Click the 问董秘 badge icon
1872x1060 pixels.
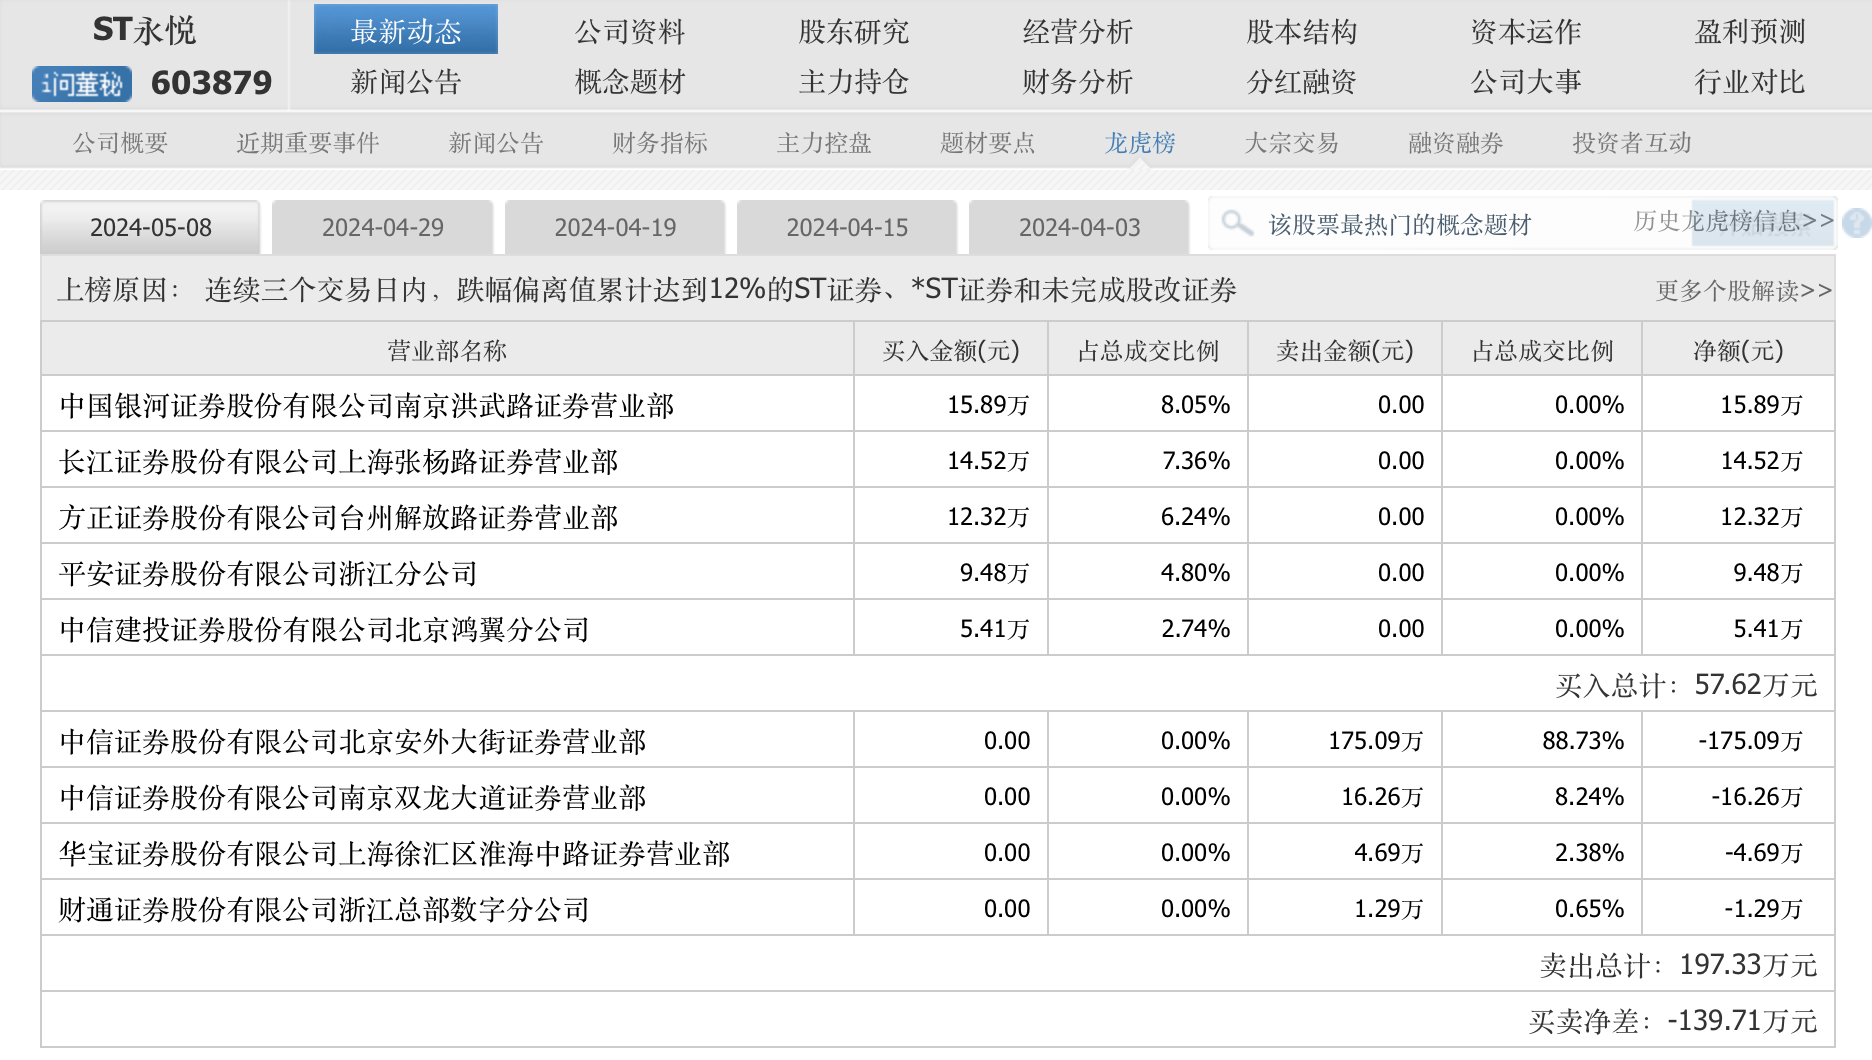[x=82, y=84]
